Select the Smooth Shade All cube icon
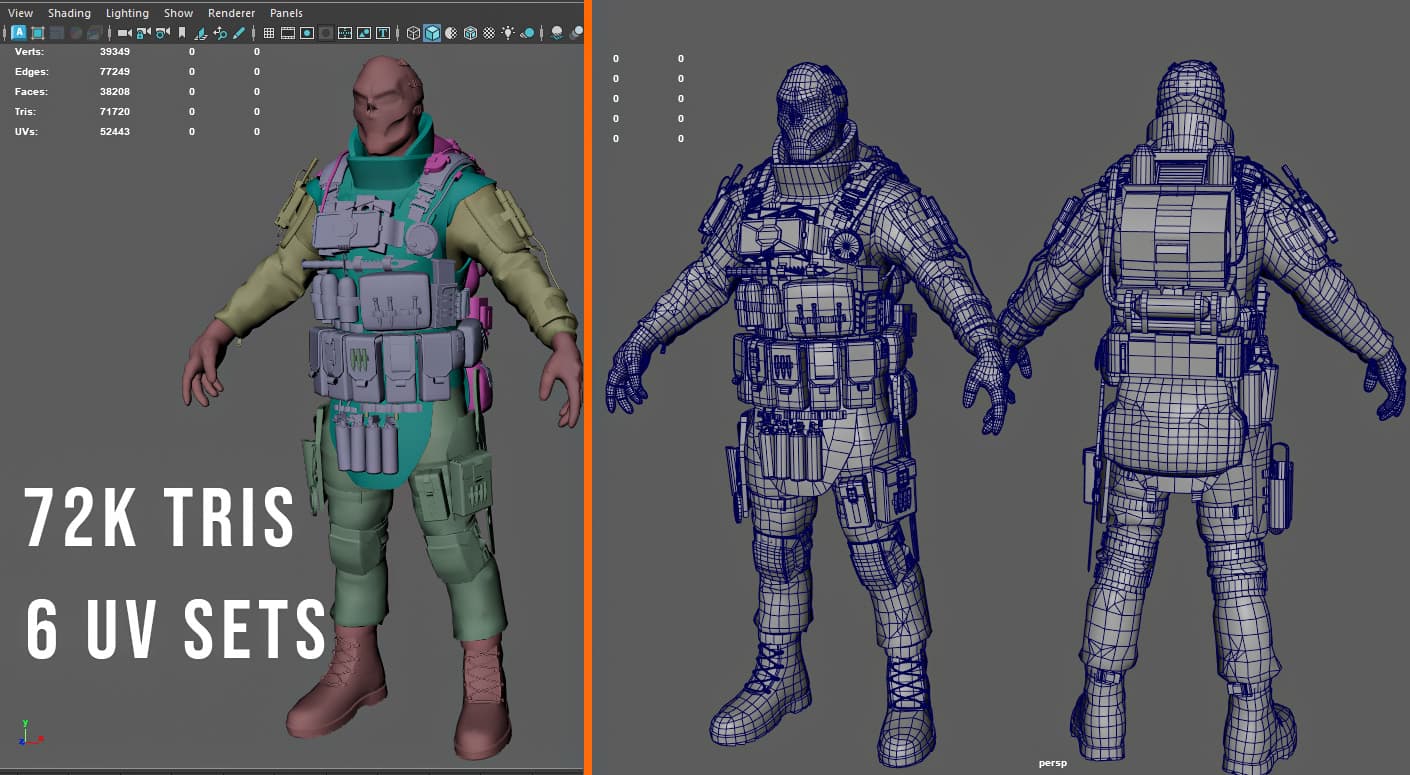Screen dimensions: 1410x775 (432, 33)
